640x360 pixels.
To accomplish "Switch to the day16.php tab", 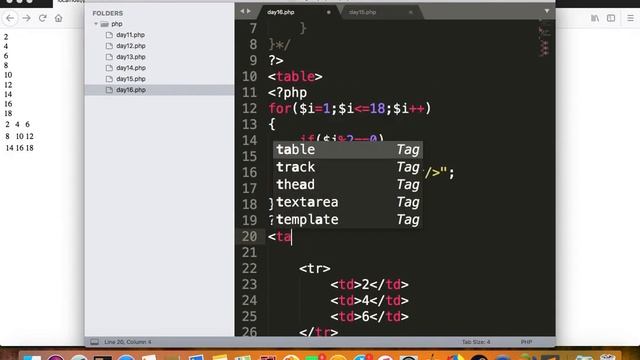I will (x=281, y=12).
